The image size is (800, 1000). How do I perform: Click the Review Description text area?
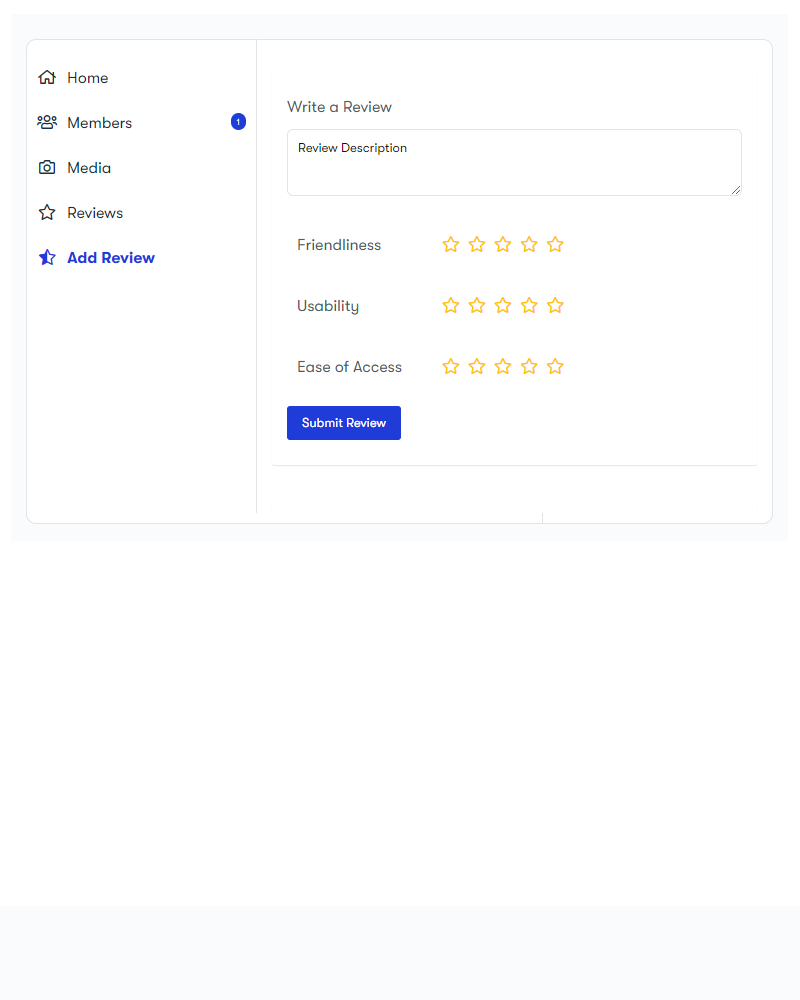coord(514,163)
